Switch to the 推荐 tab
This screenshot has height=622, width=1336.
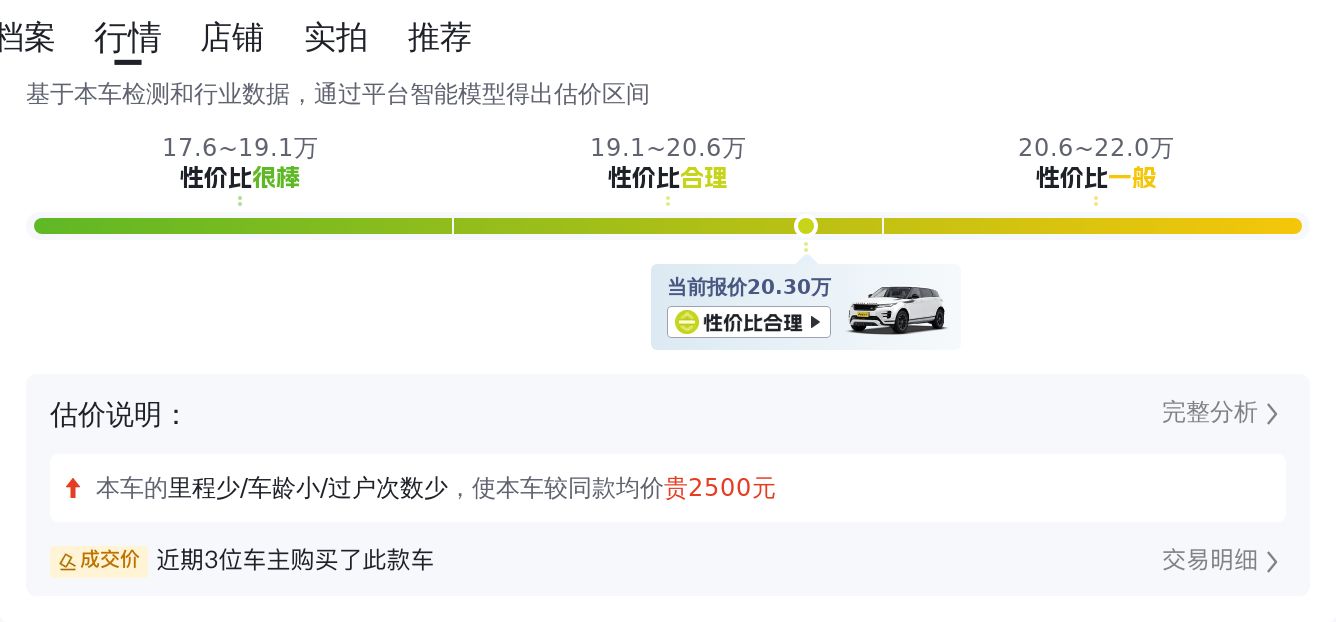coord(440,38)
